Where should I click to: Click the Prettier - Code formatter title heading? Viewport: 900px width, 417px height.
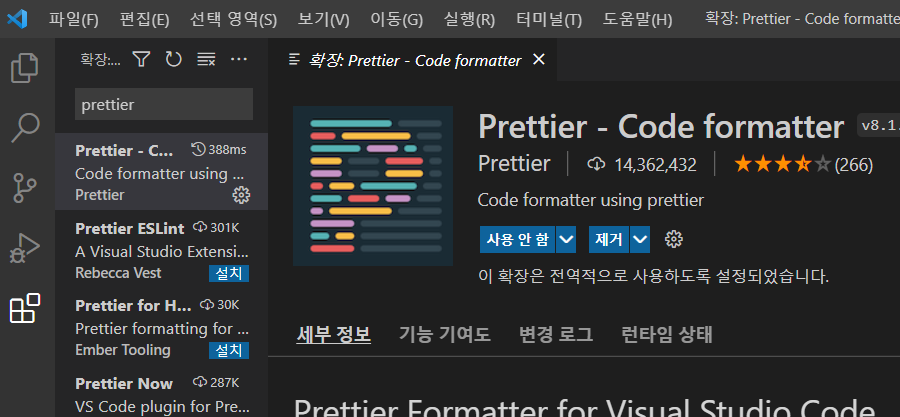[x=661, y=127]
